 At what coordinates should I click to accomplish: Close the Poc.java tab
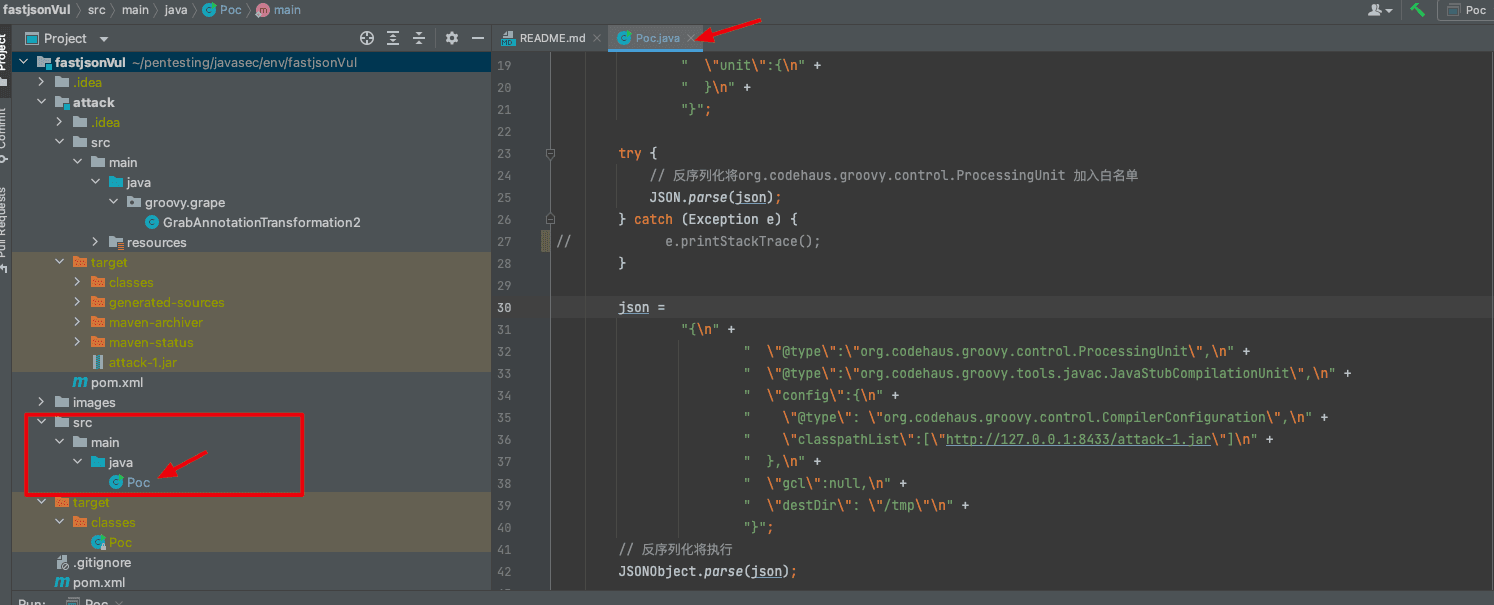(x=690, y=38)
